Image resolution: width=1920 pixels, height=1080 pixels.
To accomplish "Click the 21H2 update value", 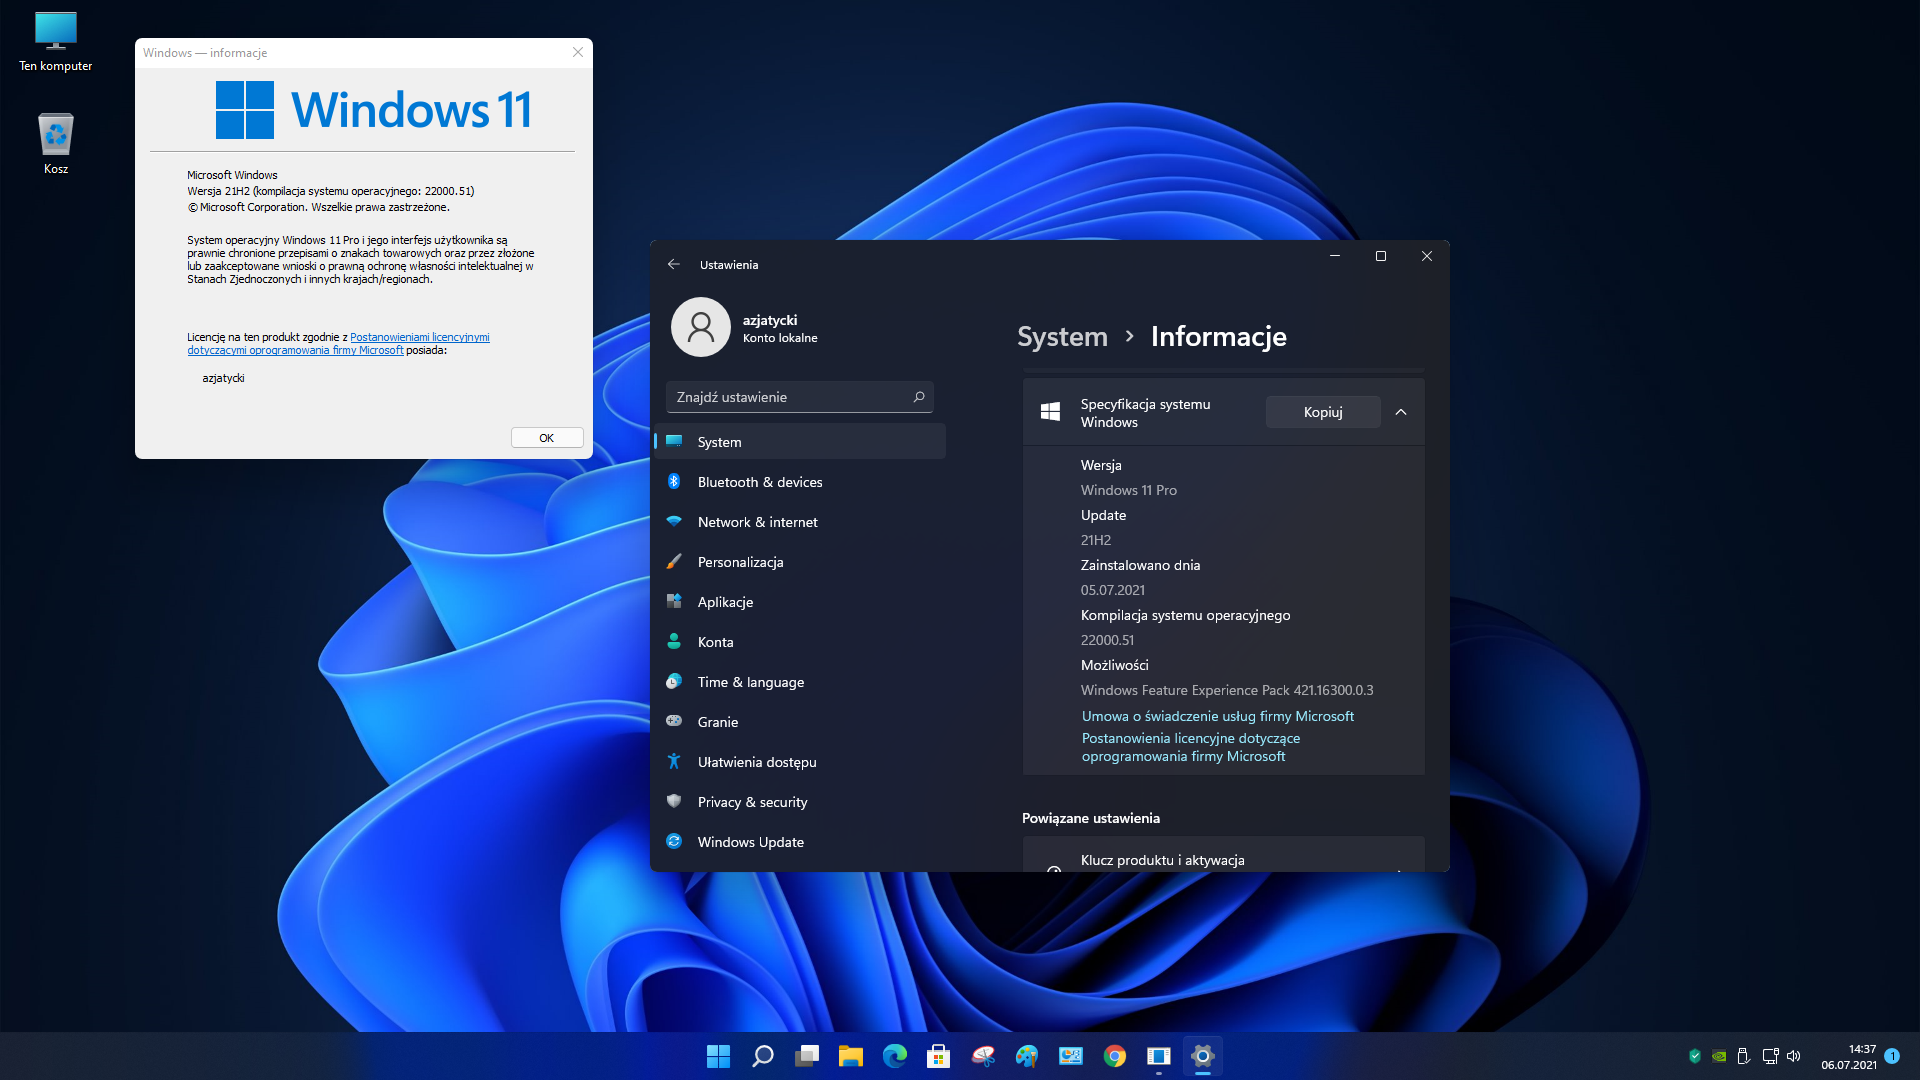I will point(1096,540).
